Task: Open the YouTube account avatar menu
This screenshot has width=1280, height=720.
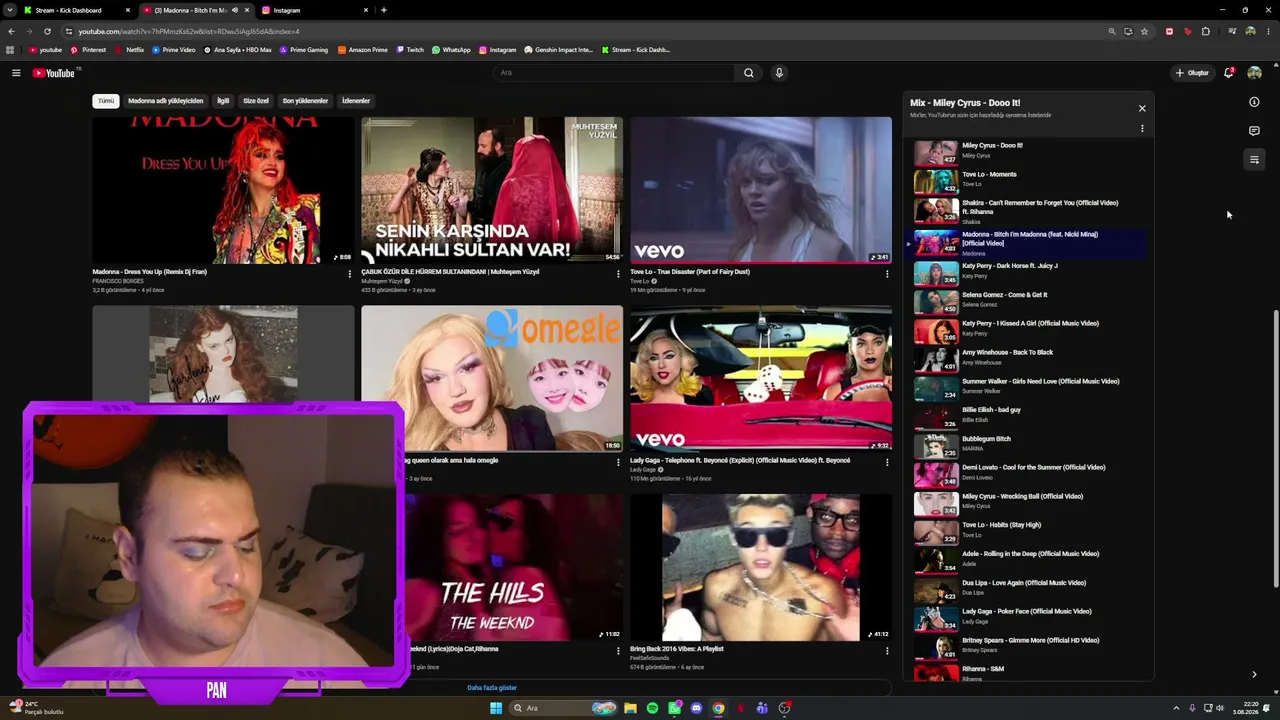Action: click(1254, 73)
